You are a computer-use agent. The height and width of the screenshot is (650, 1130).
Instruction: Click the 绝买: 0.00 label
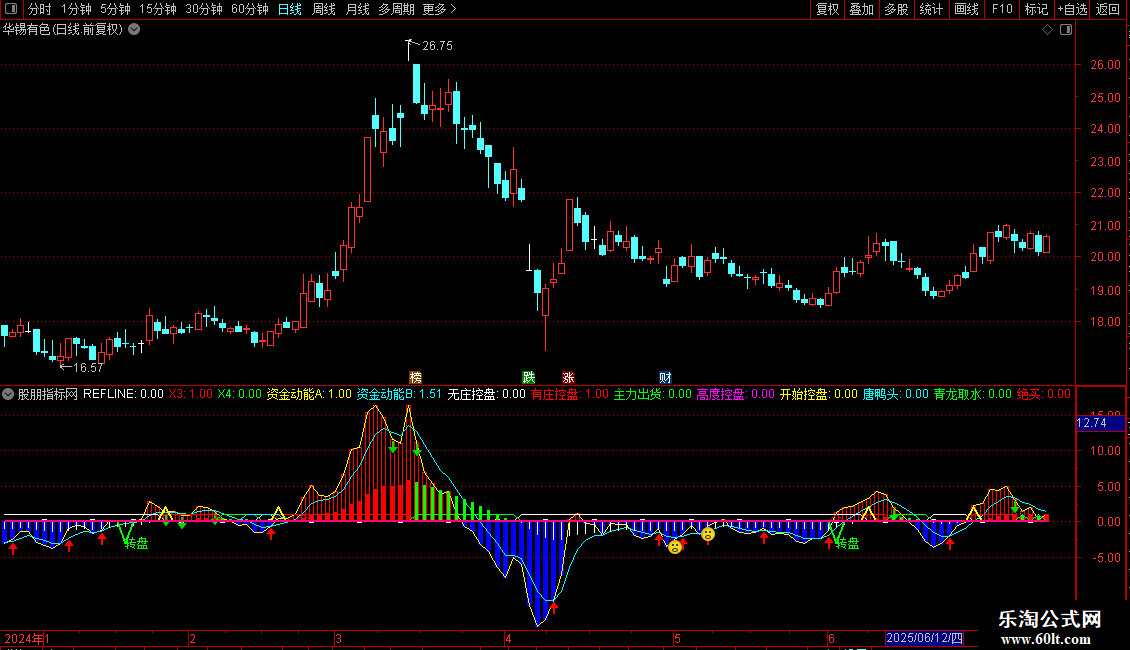click(x=1044, y=394)
